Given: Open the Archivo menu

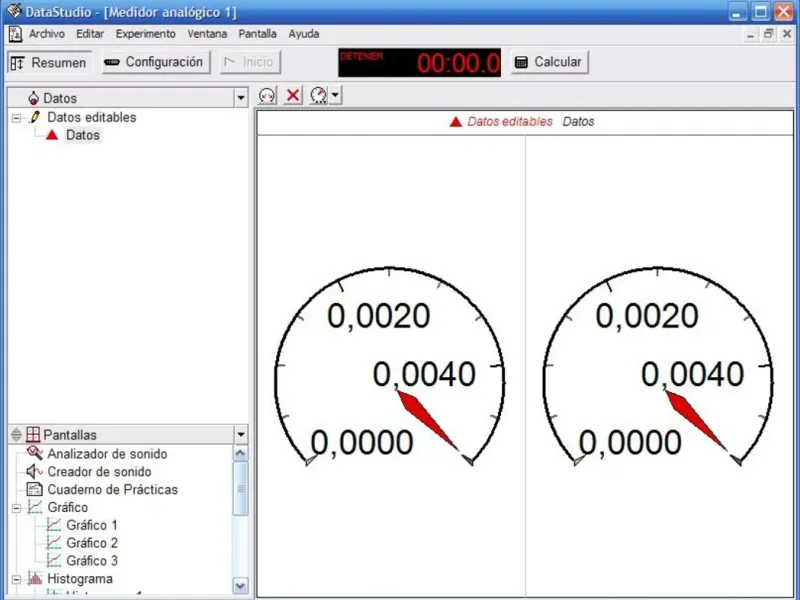Looking at the screenshot, I should 46,34.
